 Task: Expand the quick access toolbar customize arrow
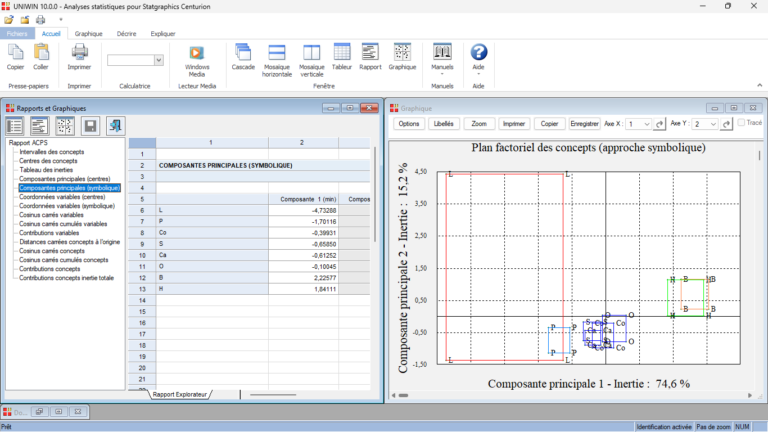point(61,20)
